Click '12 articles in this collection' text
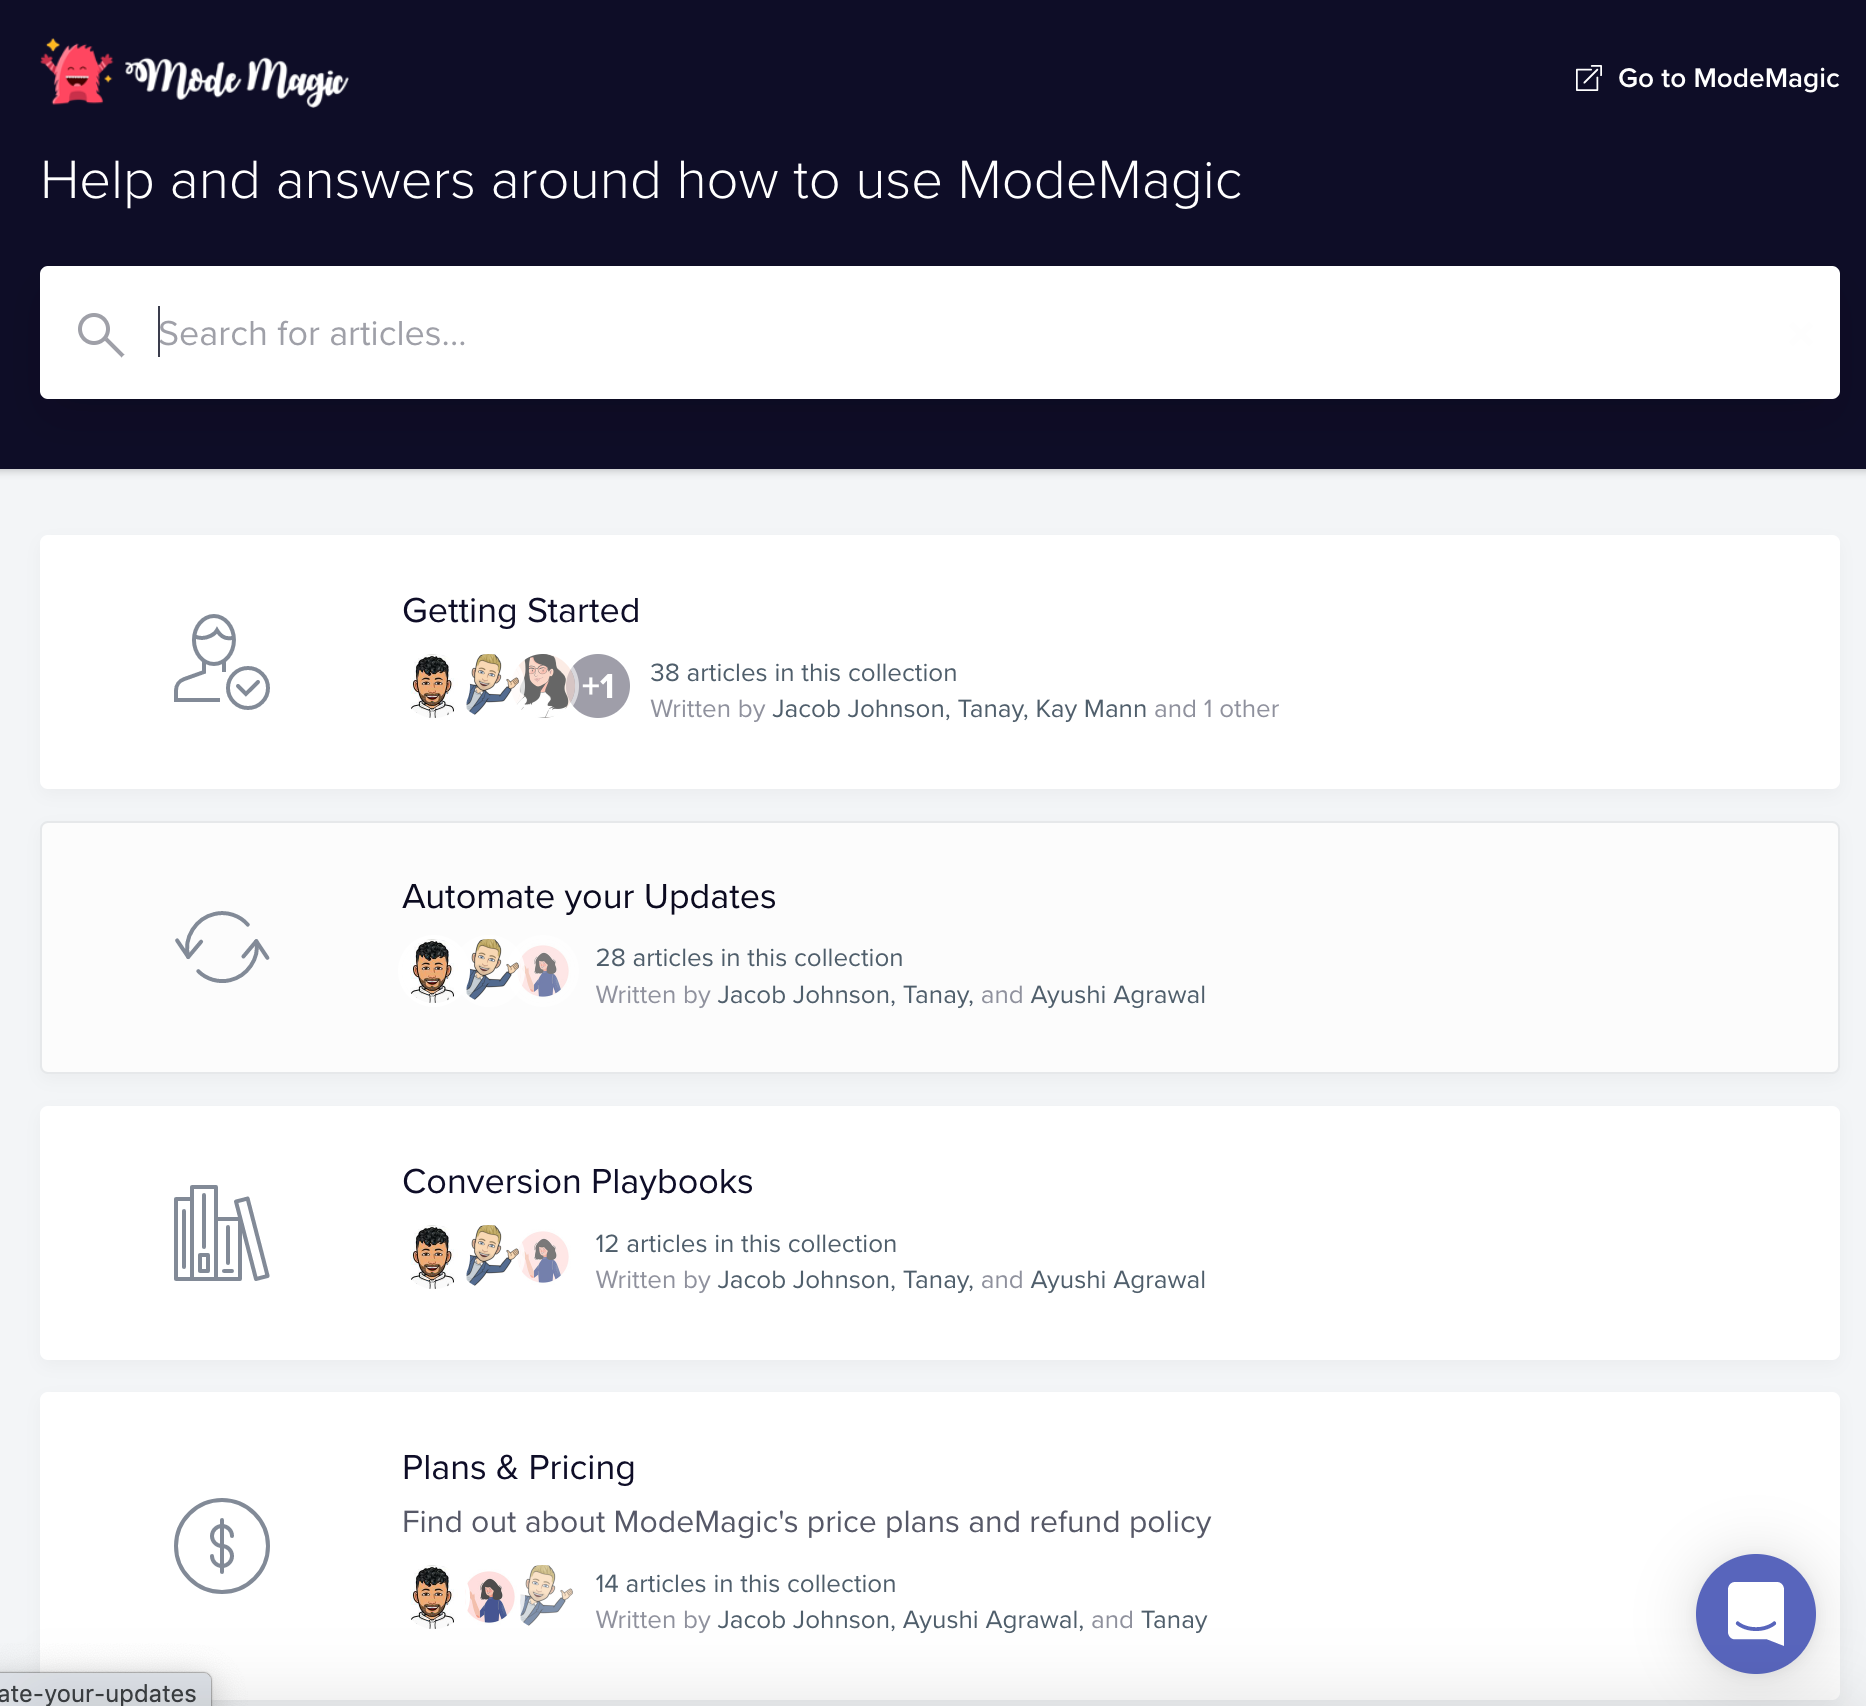Image resolution: width=1866 pixels, height=1706 pixels. 746,1243
